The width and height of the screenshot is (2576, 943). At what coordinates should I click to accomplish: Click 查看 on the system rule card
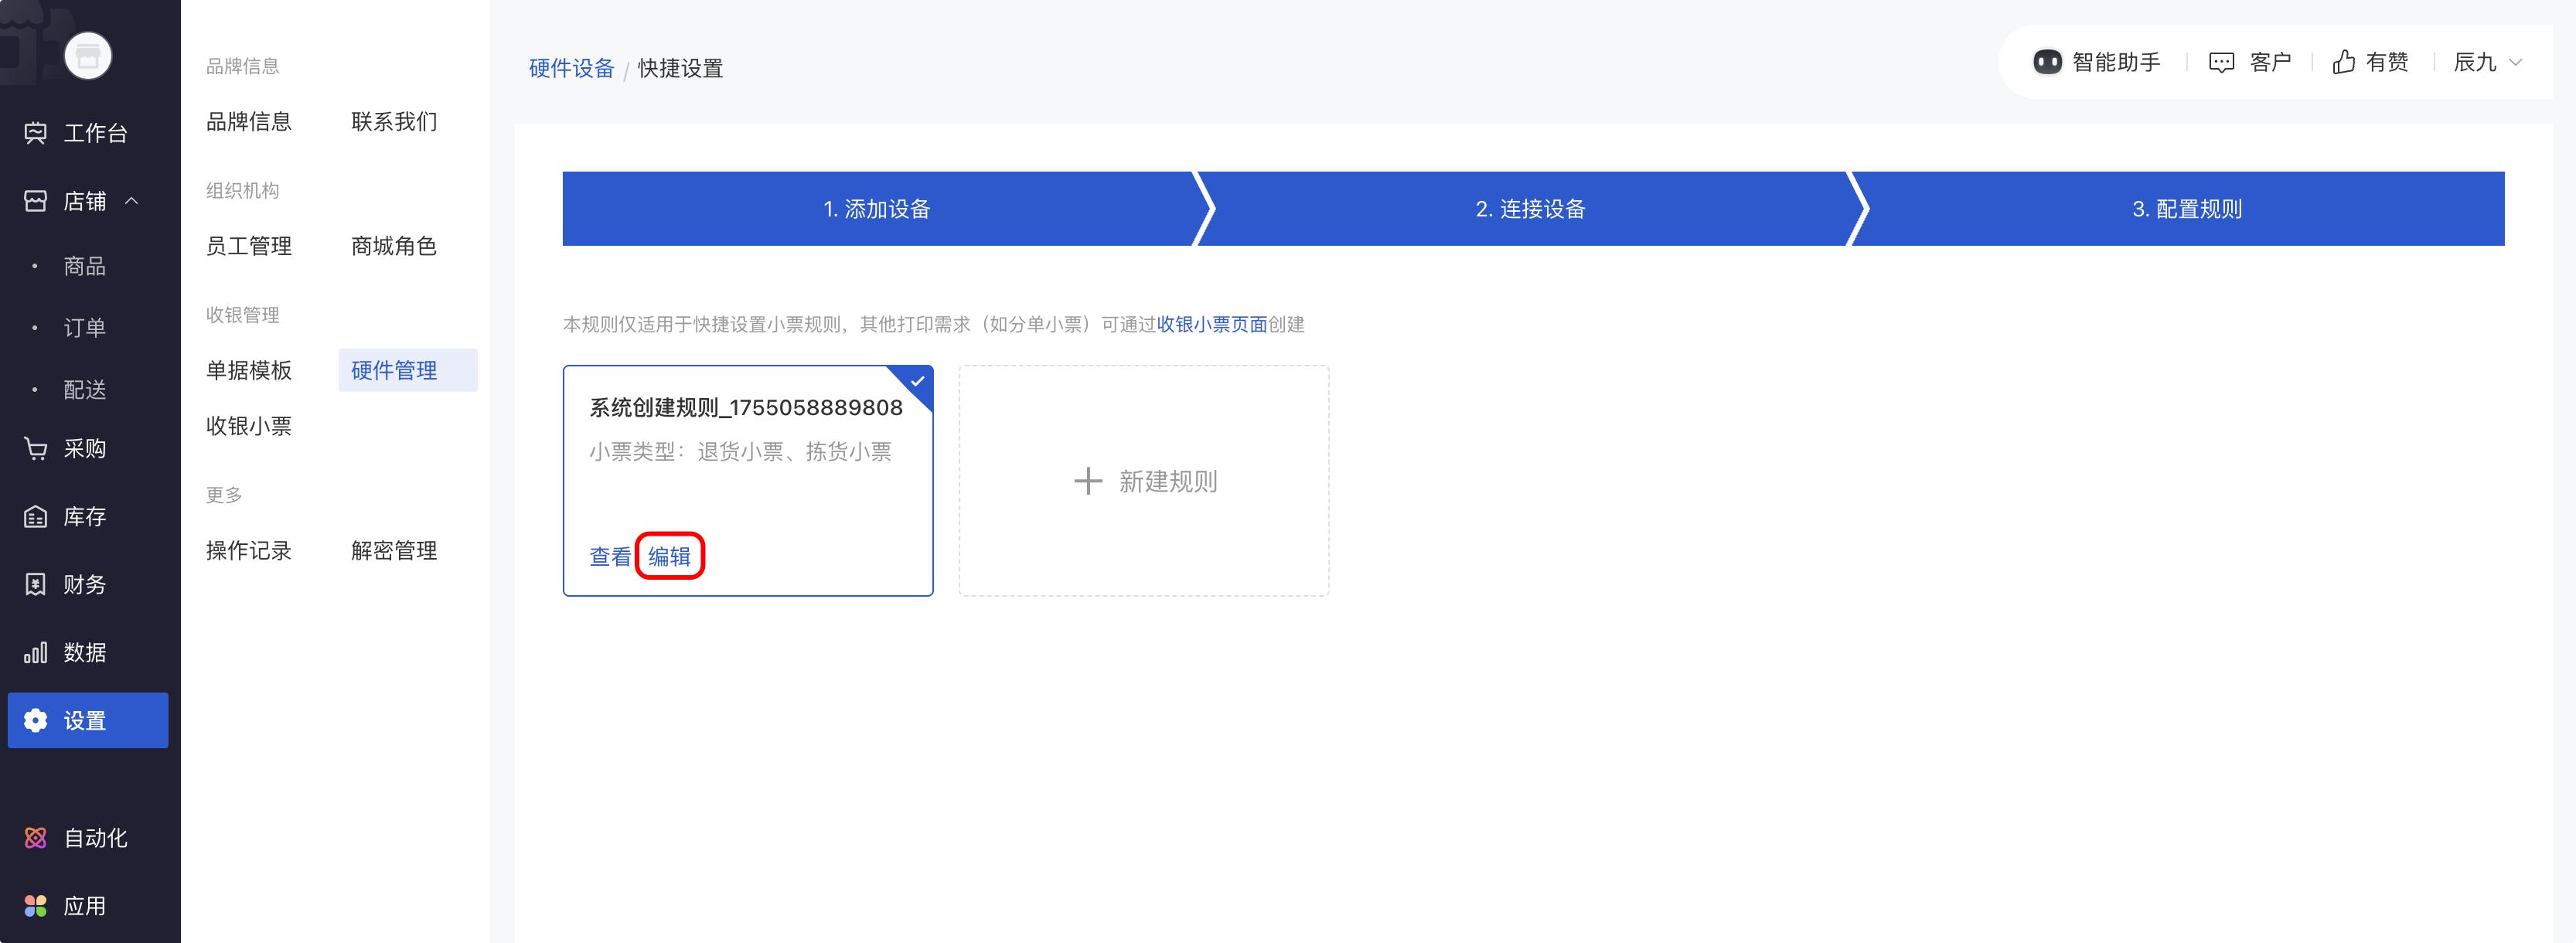[610, 556]
